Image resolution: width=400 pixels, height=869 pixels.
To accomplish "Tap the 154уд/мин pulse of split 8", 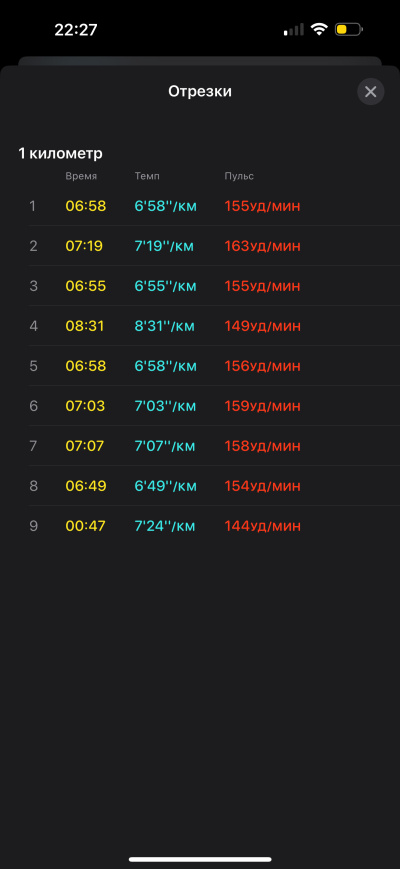I will 263,485.
